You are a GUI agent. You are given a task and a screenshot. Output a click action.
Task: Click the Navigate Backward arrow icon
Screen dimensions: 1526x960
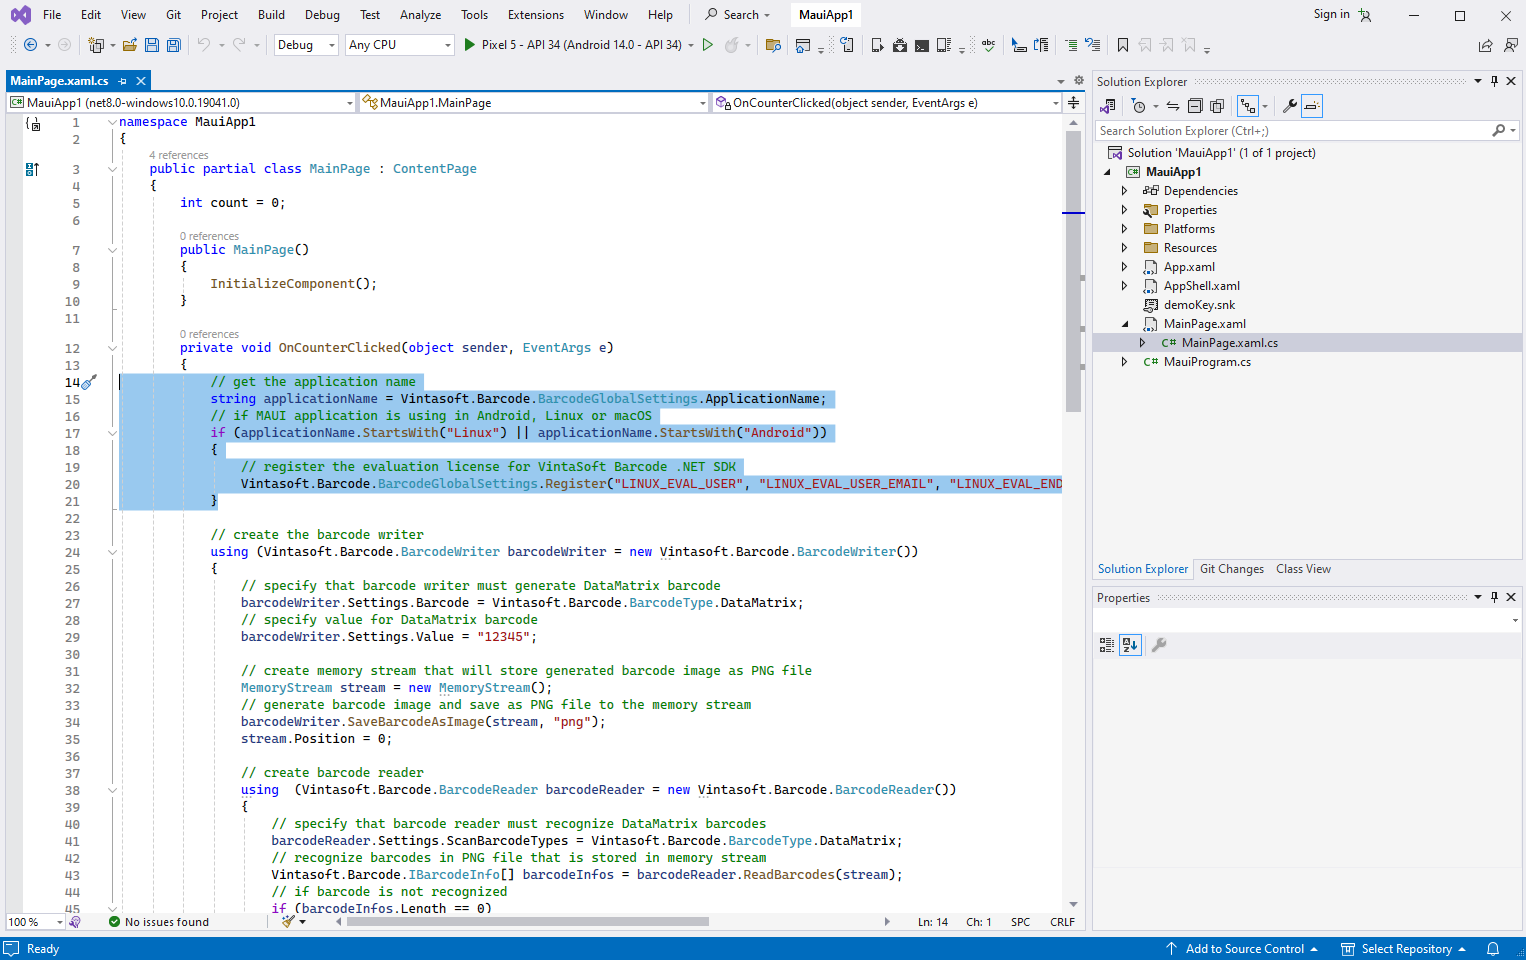30,45
